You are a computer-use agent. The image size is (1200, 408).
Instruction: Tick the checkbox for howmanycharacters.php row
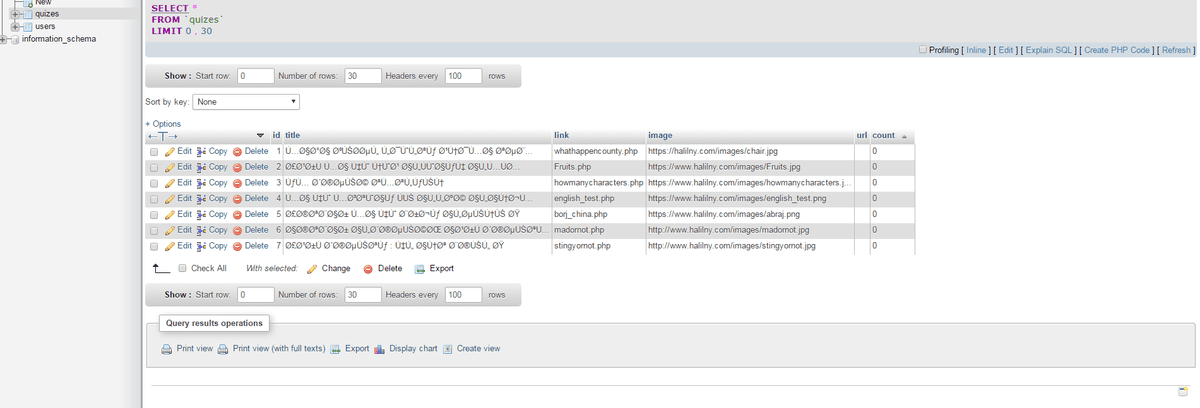[154, 183]
